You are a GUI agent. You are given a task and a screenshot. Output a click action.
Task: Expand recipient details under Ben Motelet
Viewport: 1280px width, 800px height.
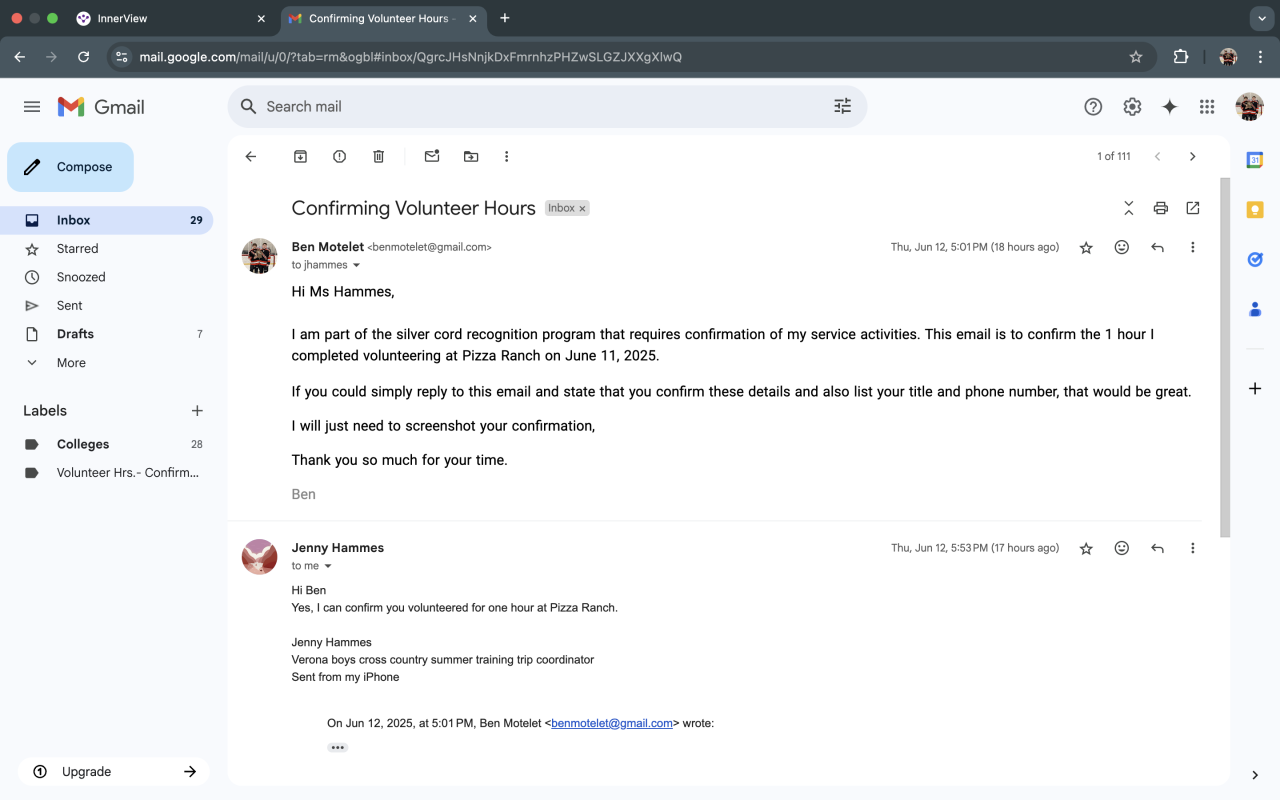(x=356, y=265)
